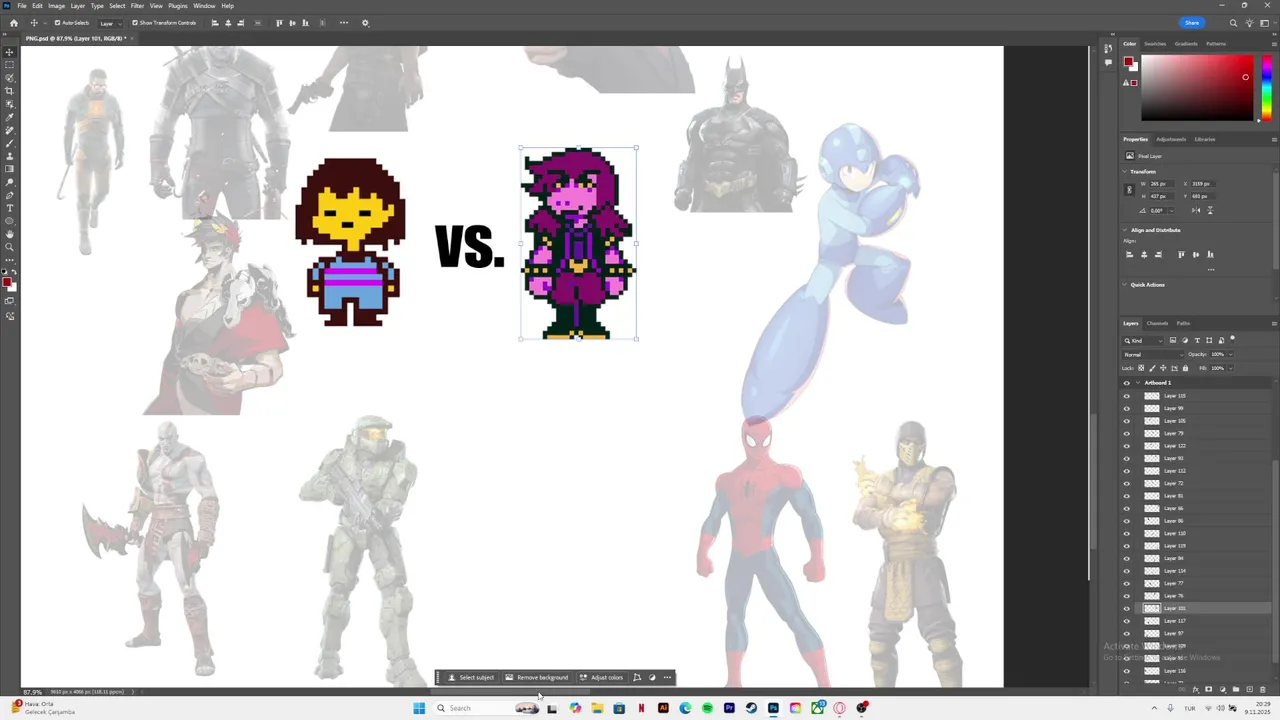Click Select subject in contextual bar
This screenshot has width=1280, height=720.
(471, 678)
